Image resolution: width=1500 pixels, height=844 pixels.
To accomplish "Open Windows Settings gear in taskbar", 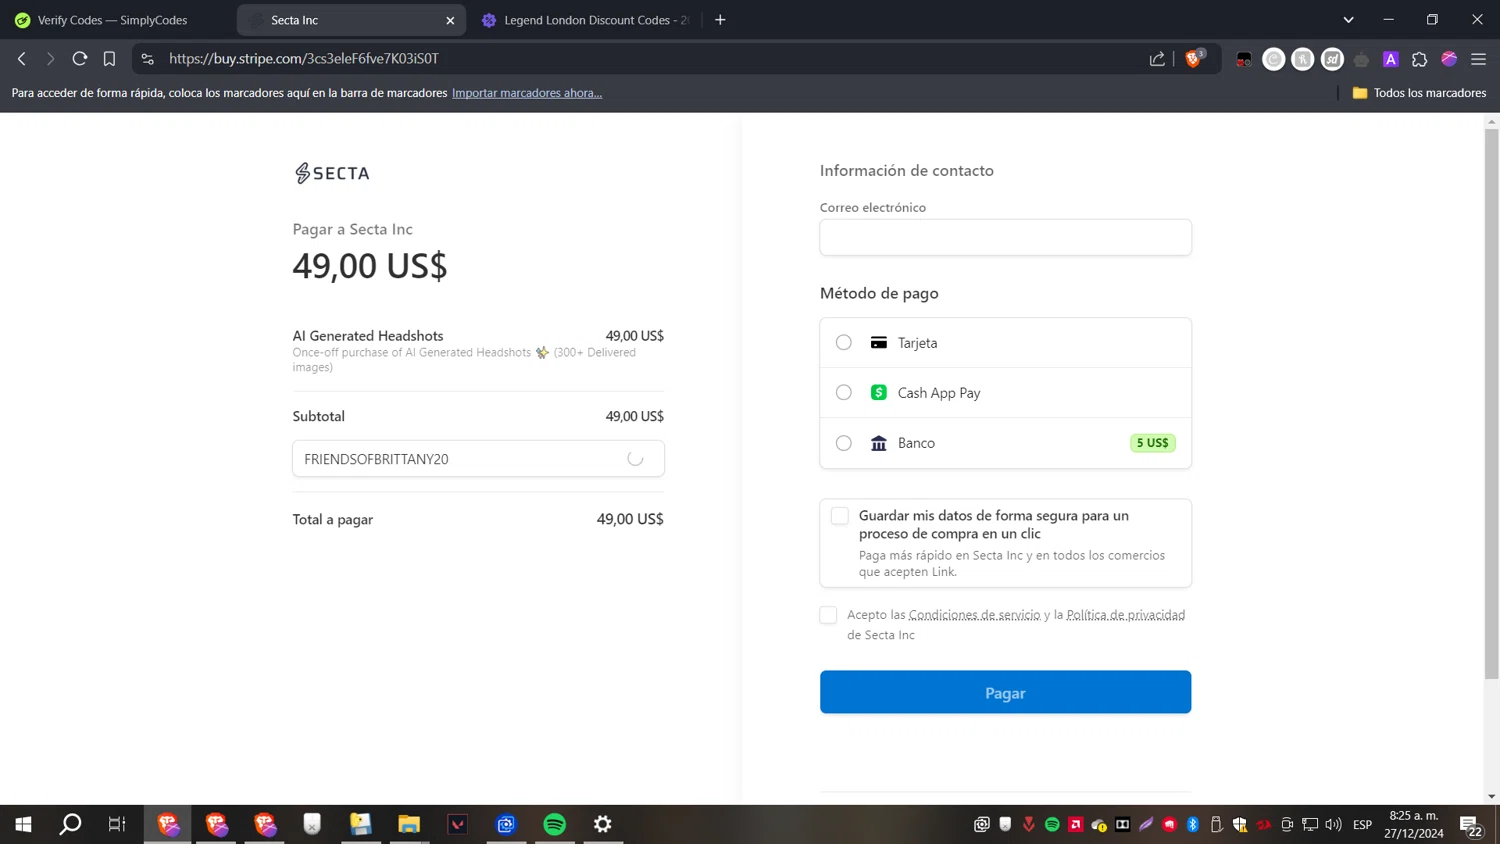I will [x=602, y=824].
